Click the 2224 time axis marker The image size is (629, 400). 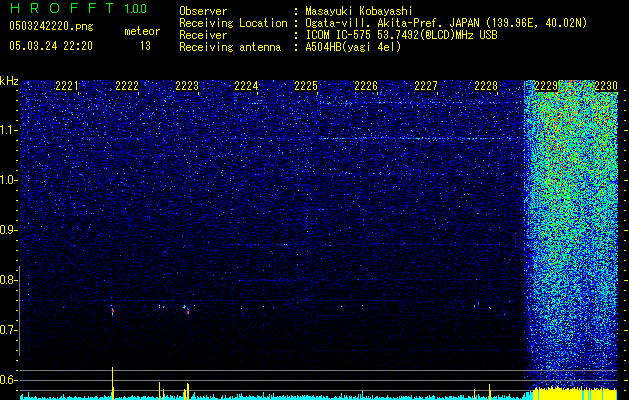246,86
